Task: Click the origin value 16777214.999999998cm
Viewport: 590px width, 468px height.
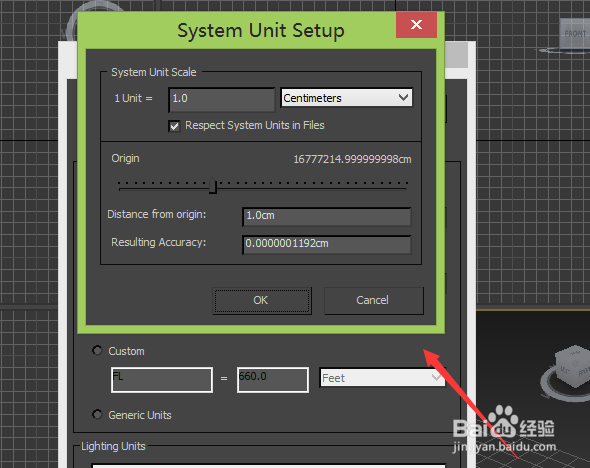Action: (352, 159)
